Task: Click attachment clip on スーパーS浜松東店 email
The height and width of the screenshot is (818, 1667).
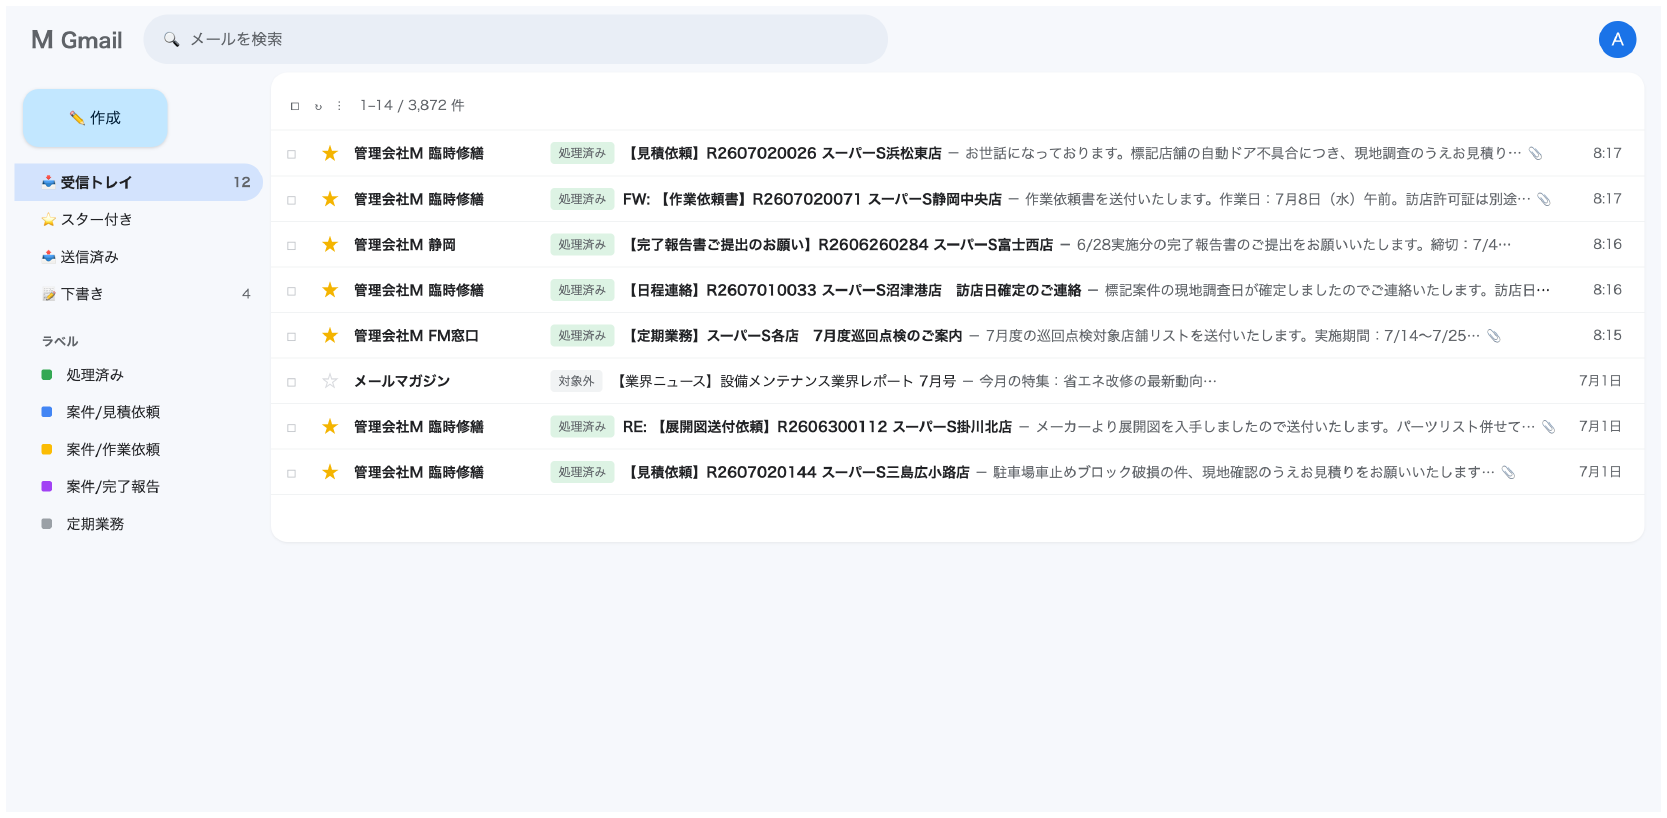Action: tap(1536, 153)
